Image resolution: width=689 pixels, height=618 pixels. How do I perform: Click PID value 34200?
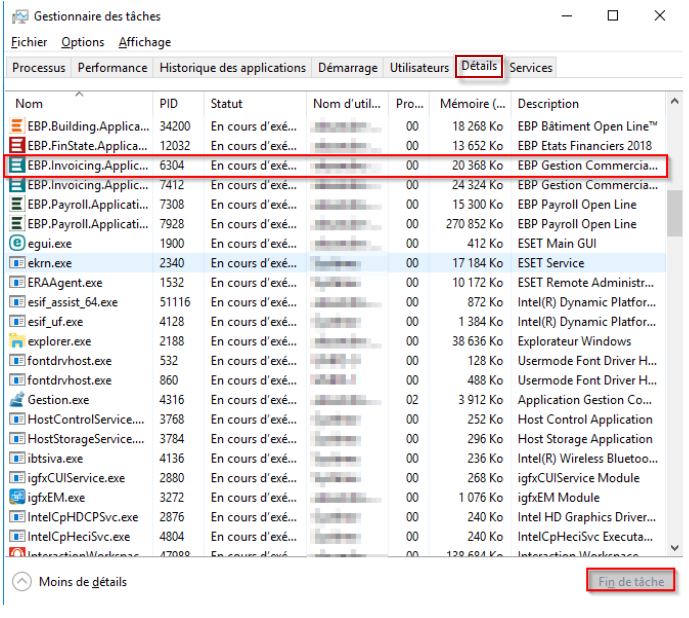[174, 126]
